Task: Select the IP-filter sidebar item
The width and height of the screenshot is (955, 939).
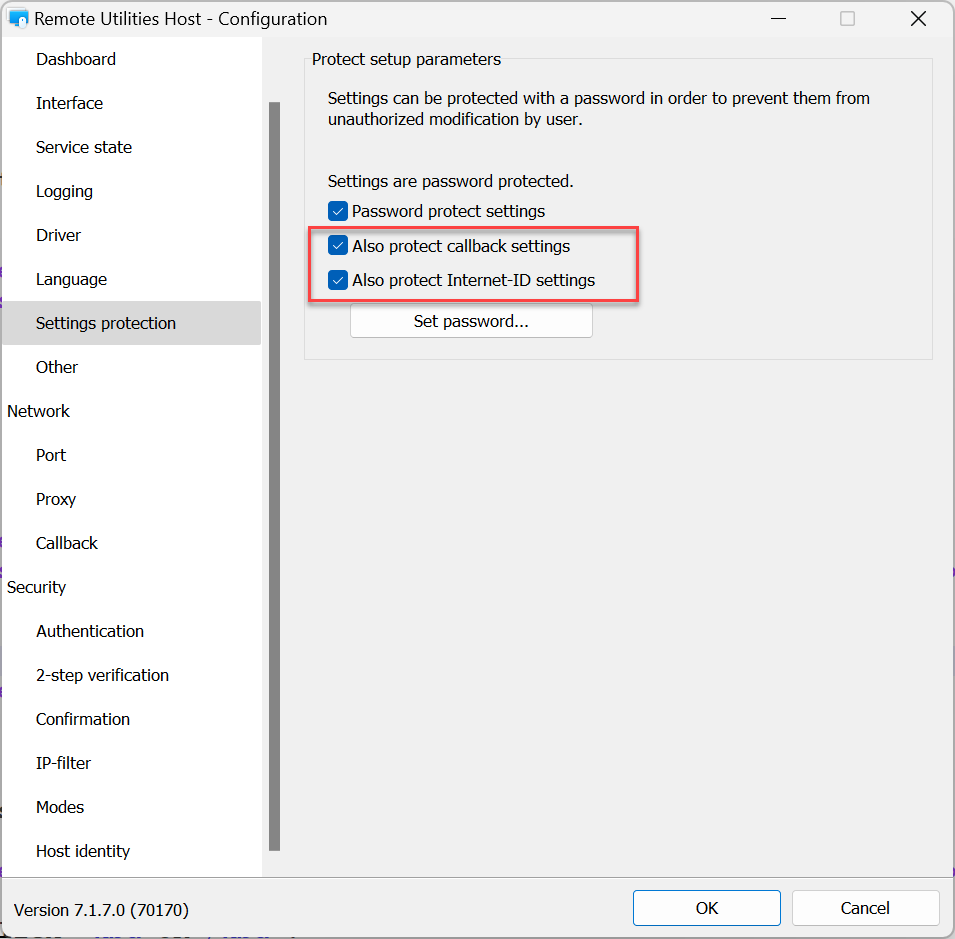Action: point(63,763)
